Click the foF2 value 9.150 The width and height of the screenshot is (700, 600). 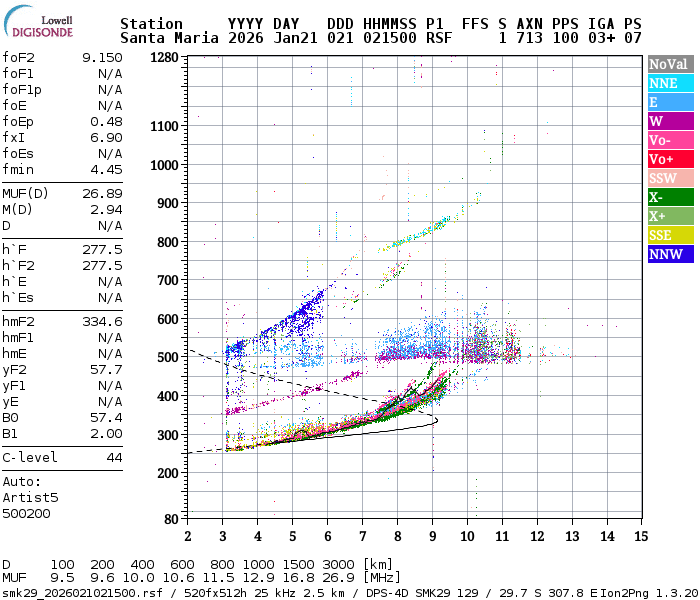(102, 58)
